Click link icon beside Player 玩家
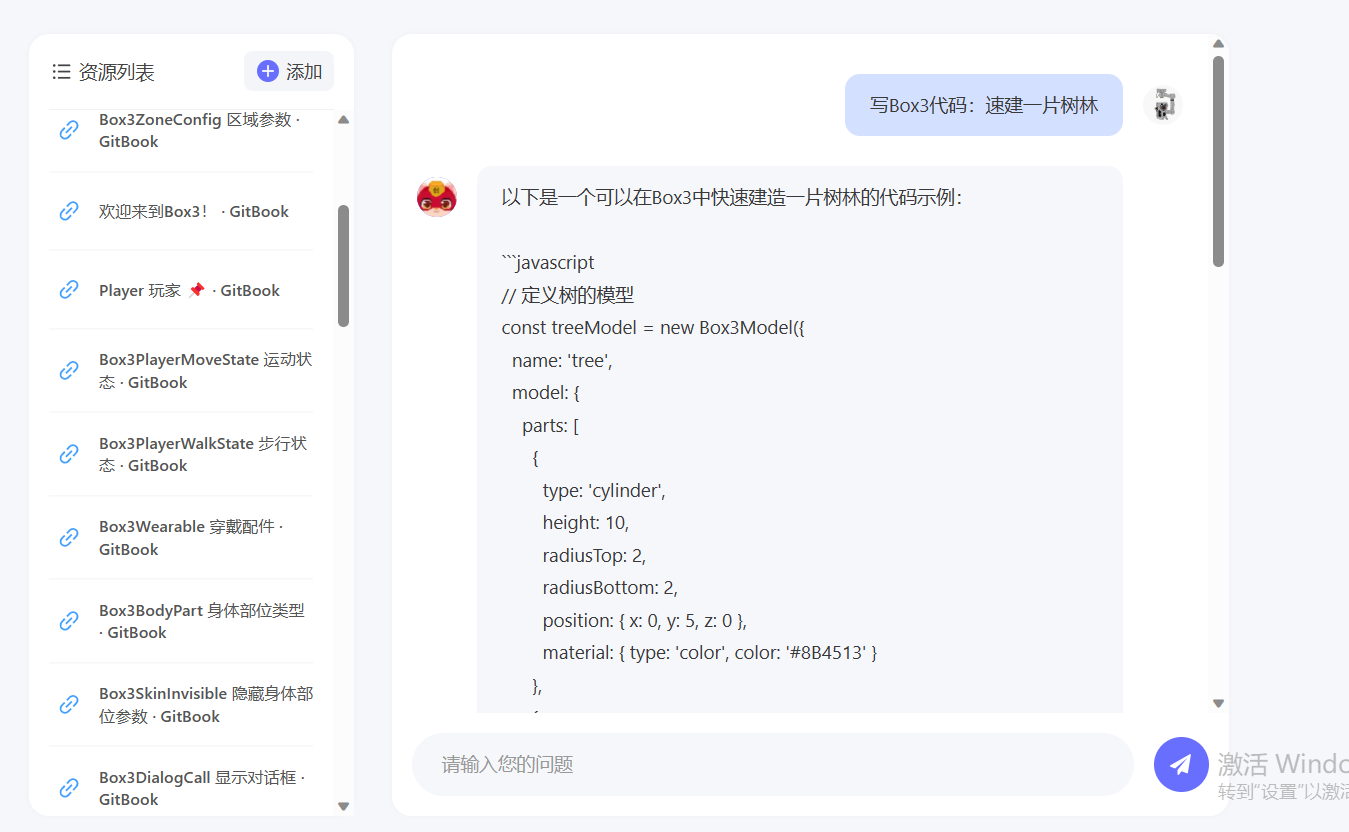The image size is (1349, 832). (x=69, y=290)
